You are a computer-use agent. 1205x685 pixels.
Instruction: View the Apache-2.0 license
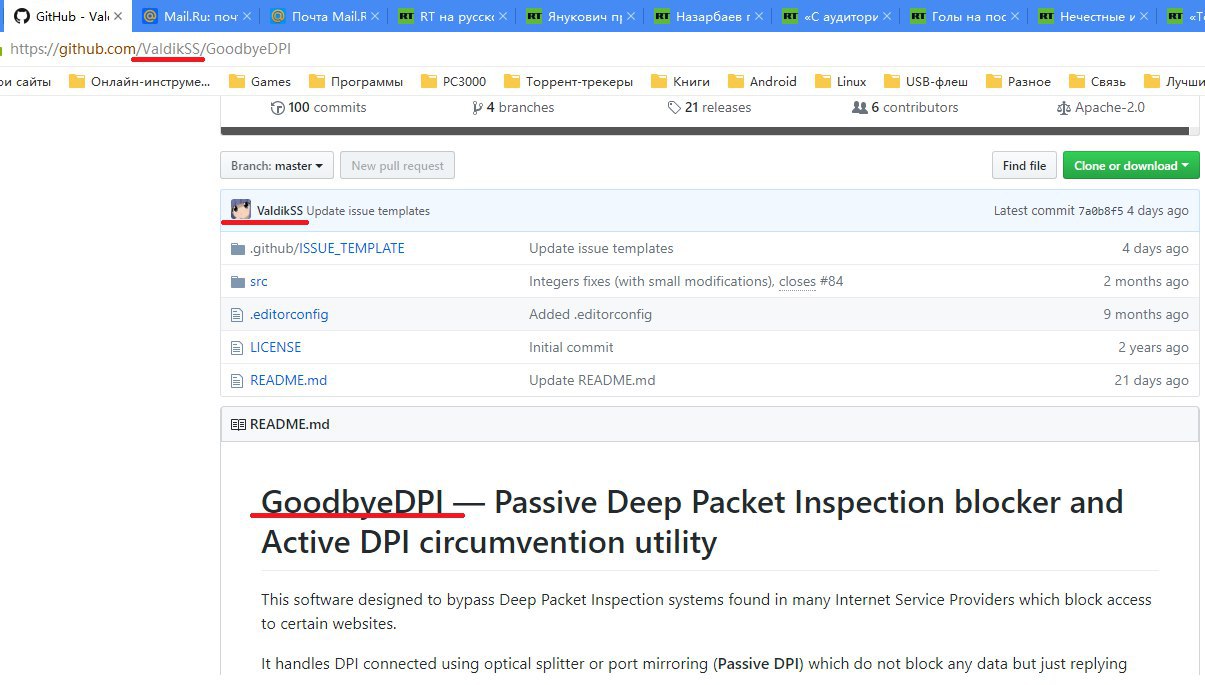(x=1101, y=107)
